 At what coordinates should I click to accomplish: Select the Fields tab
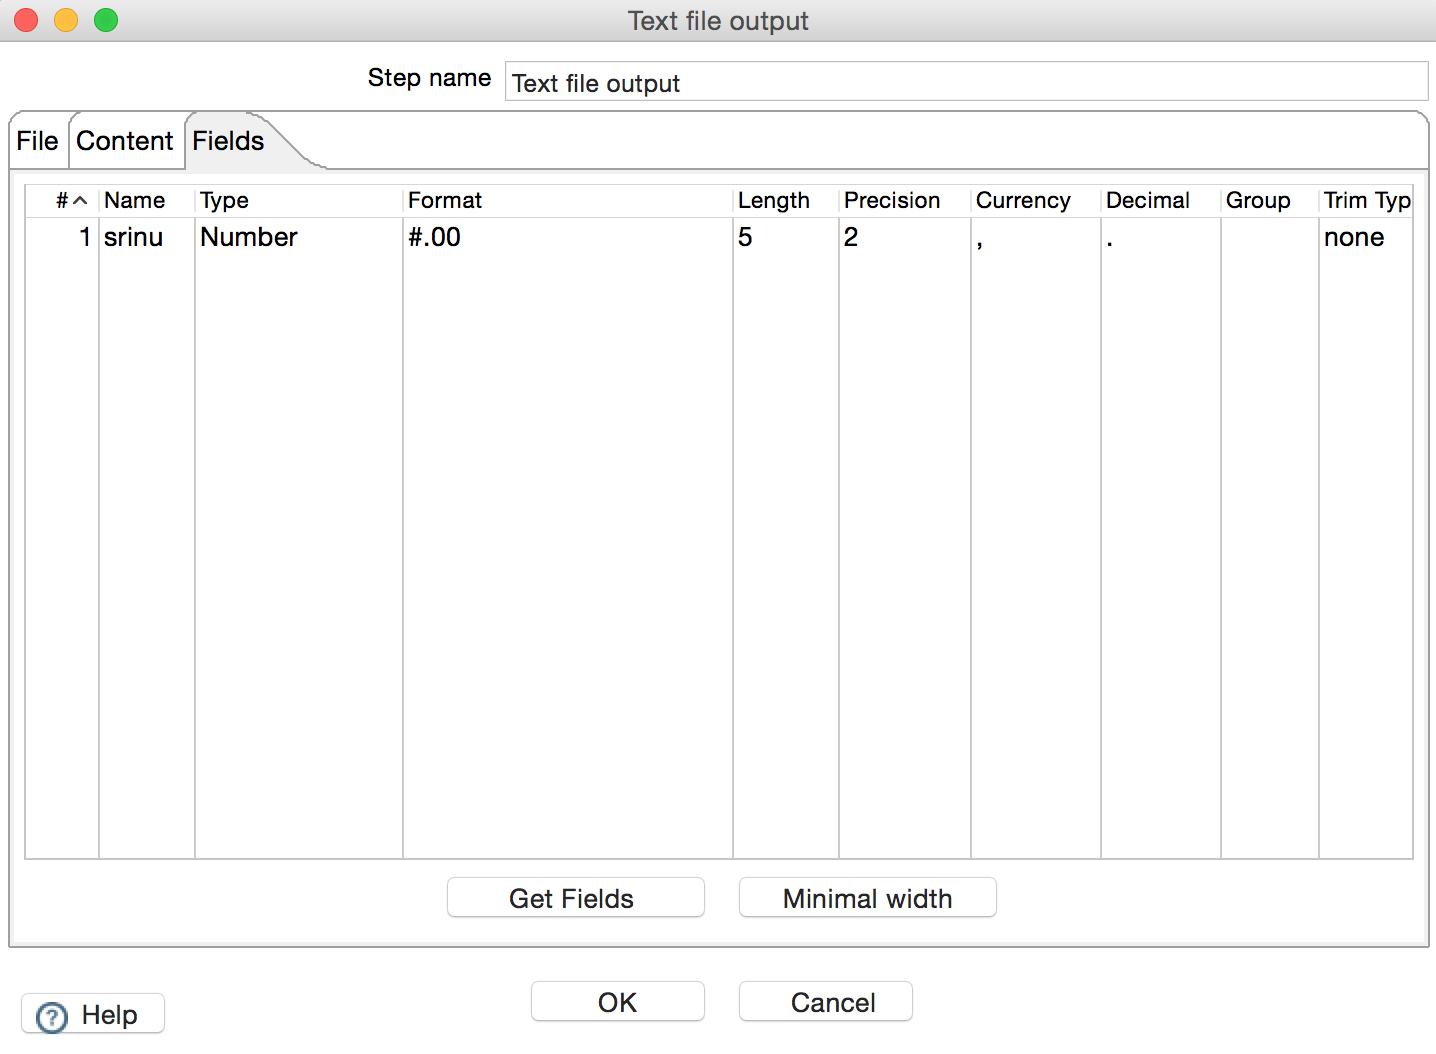(x=228, y=141)
